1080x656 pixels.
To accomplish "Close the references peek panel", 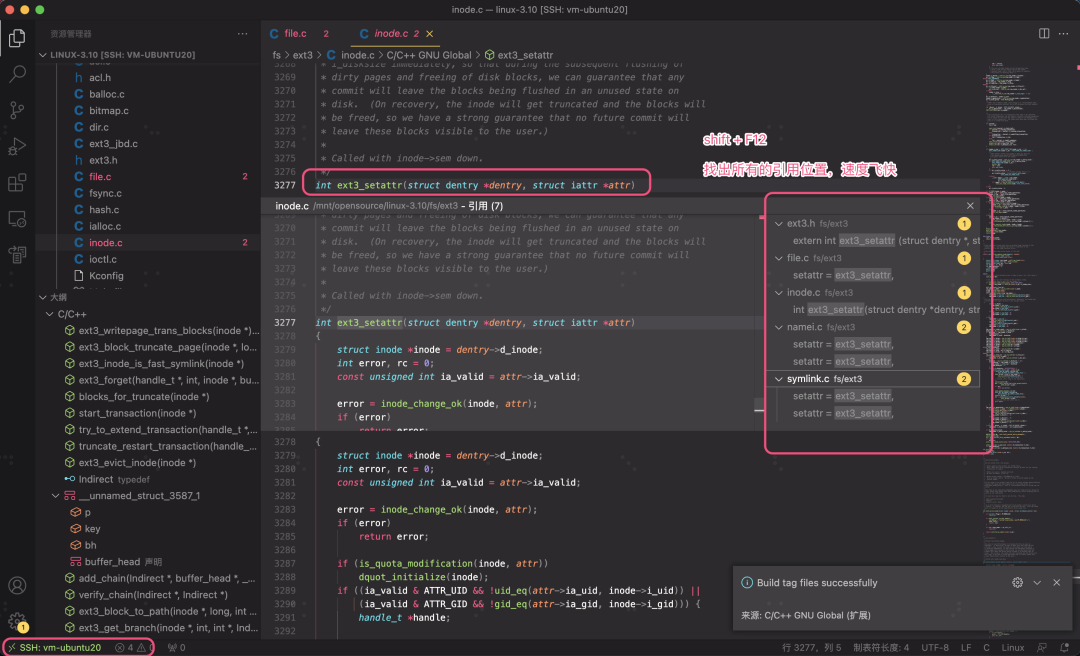I will (x=970, y=206).
